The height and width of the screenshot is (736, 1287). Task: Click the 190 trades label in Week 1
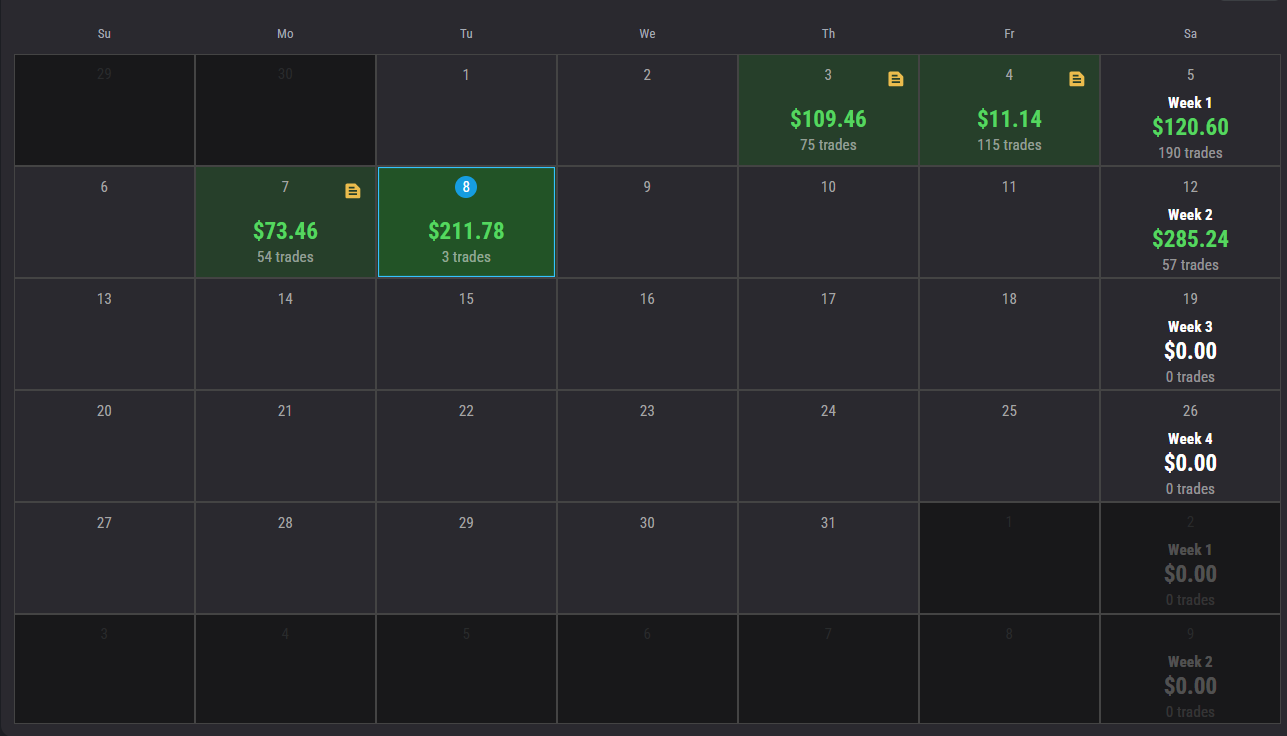point(1190,152)
